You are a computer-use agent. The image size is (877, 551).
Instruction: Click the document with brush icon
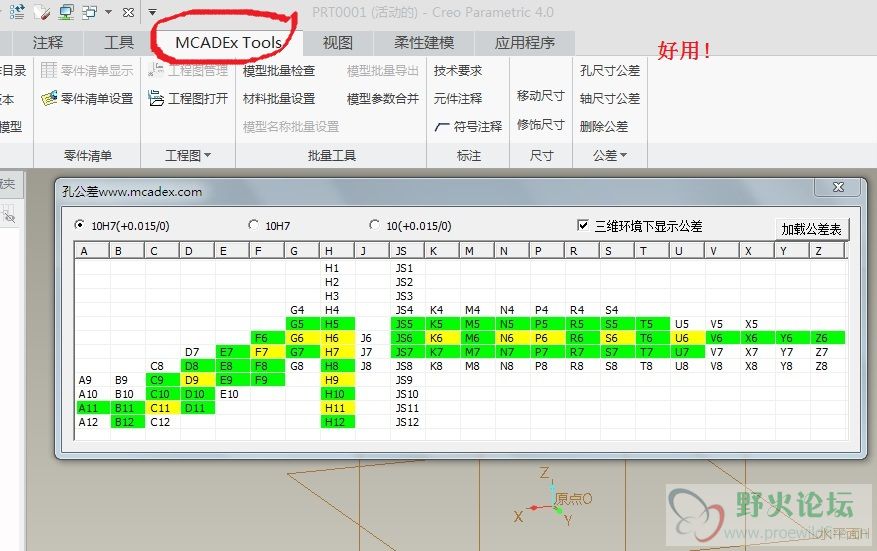[x=42, y=12]
